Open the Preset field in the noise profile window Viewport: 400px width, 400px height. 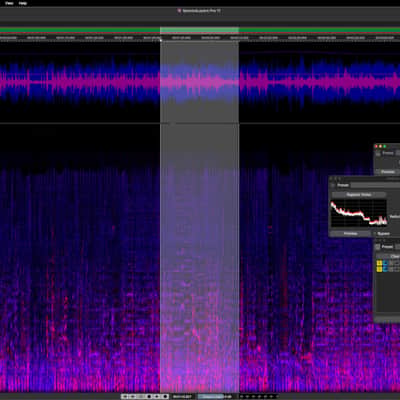pyautogui.click(x=375, y=185)
